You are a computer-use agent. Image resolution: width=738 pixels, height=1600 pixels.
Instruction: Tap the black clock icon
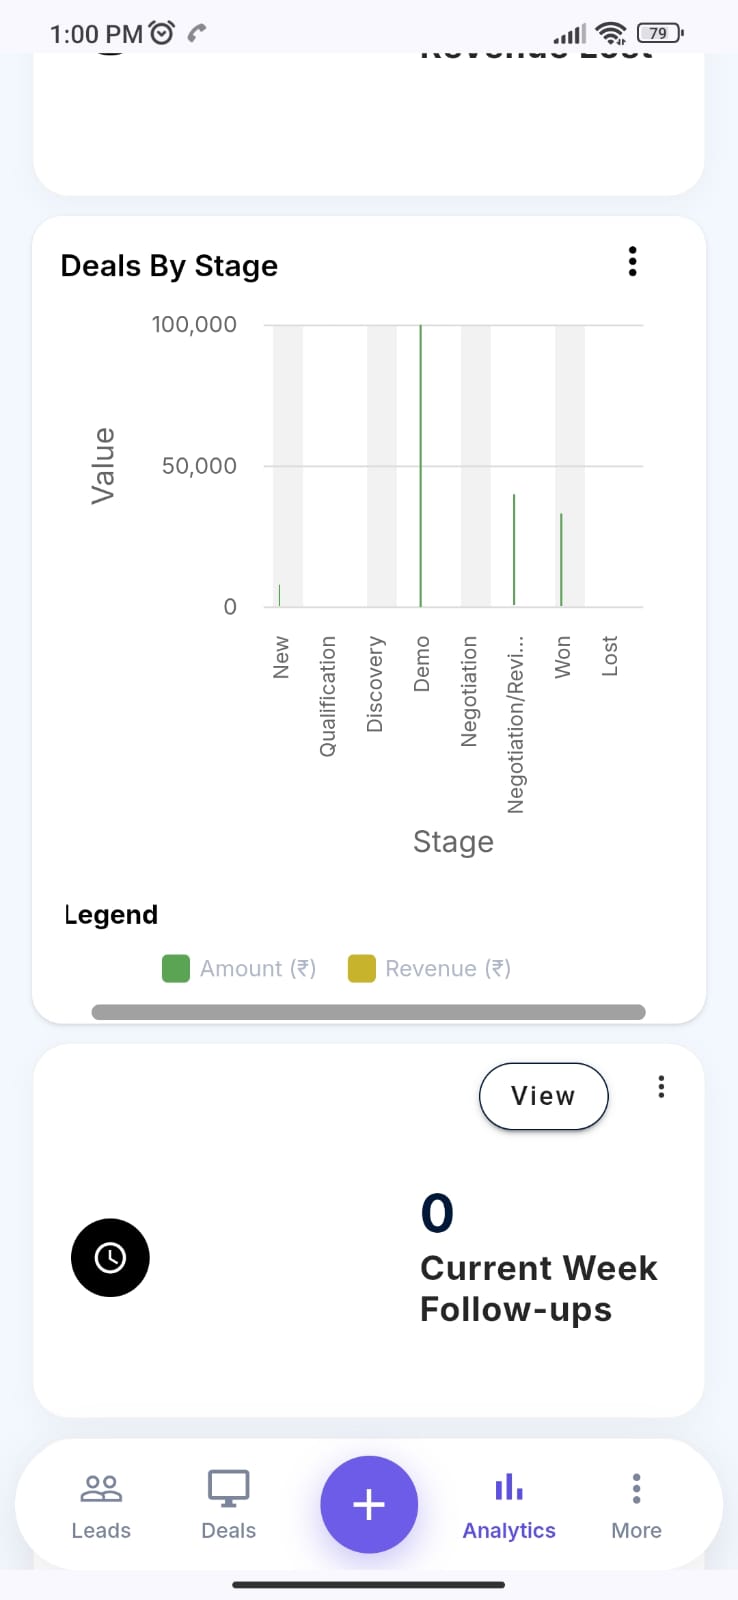110,1258
